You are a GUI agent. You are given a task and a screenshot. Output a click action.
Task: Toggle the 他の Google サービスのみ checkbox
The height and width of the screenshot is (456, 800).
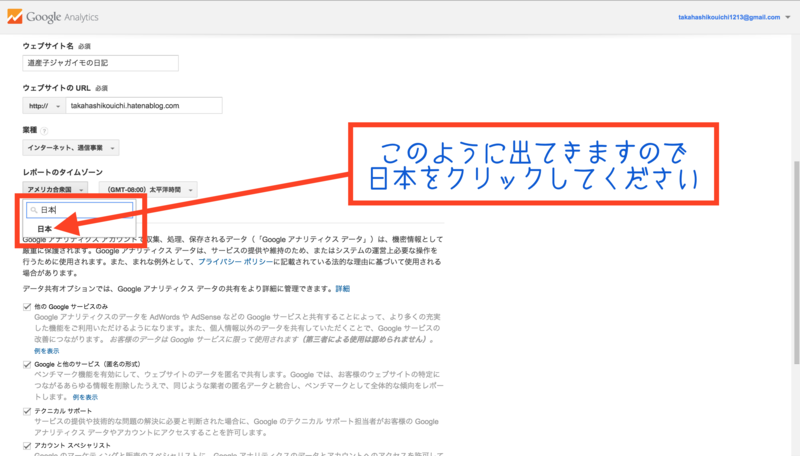(27, 307)
